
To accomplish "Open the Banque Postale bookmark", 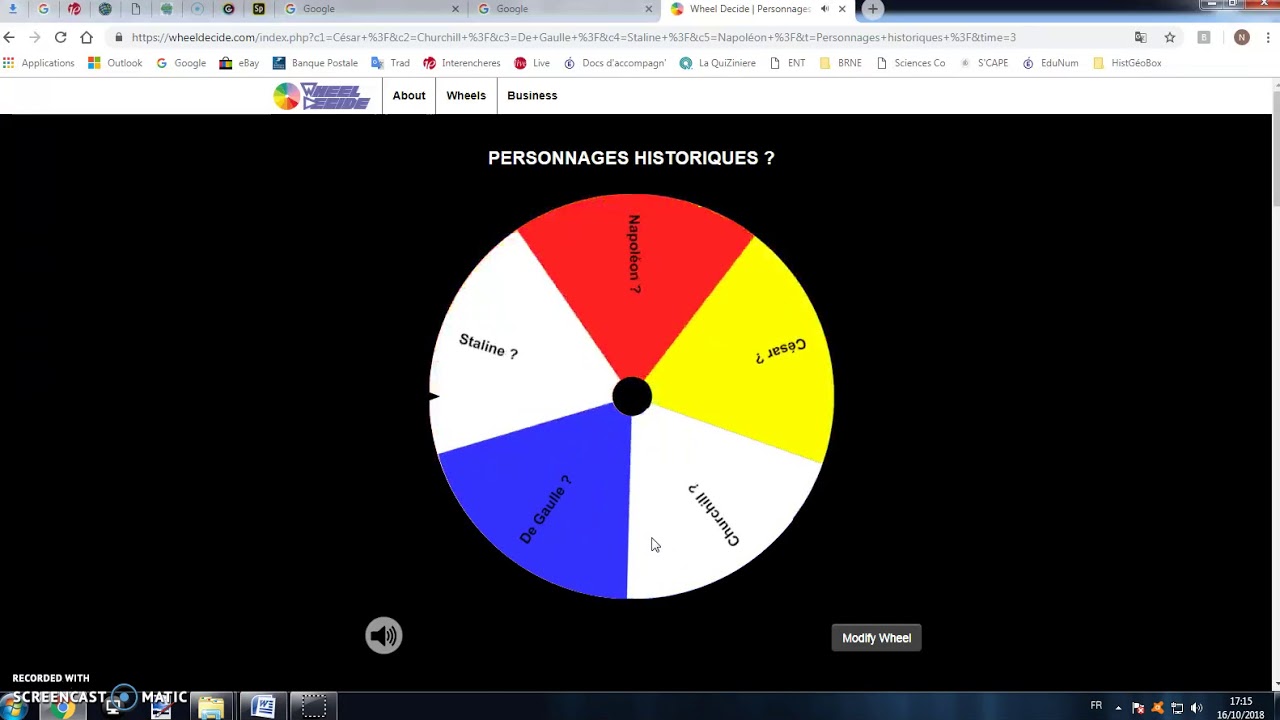I will 315,63.
